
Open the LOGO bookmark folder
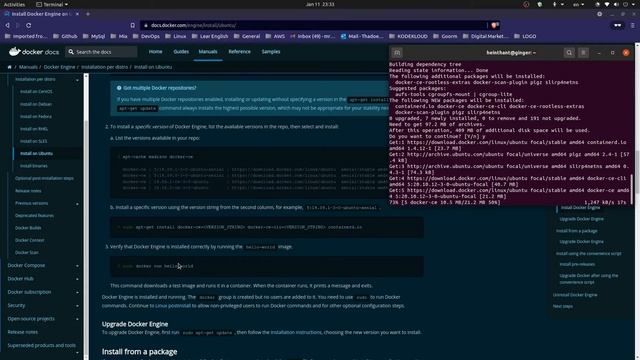pos(525,36)
